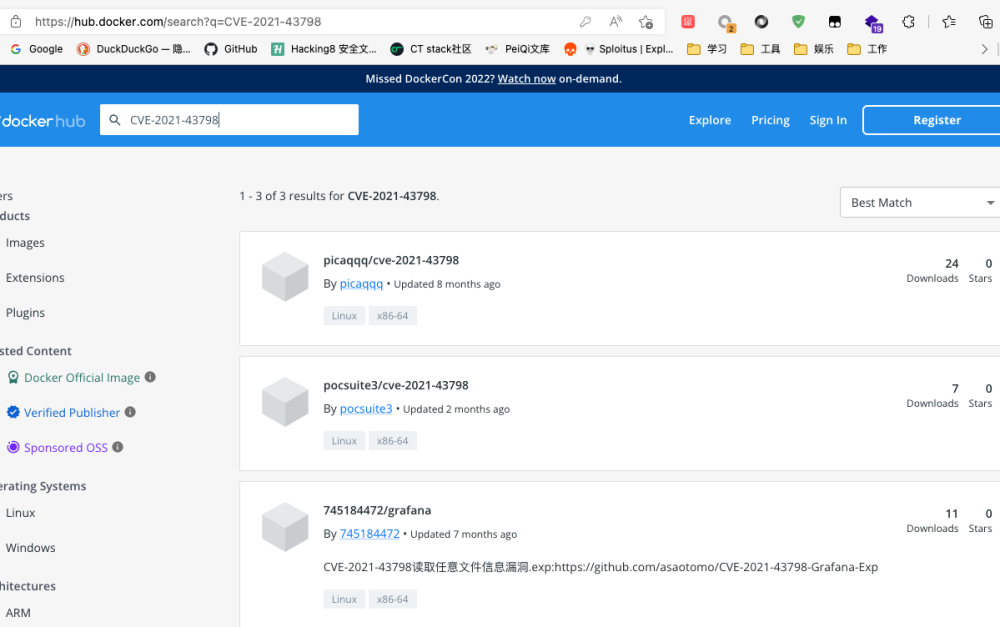This screenshot has height=627, width=1000.
Task: Open the black square mask extension
Action: 834,22
